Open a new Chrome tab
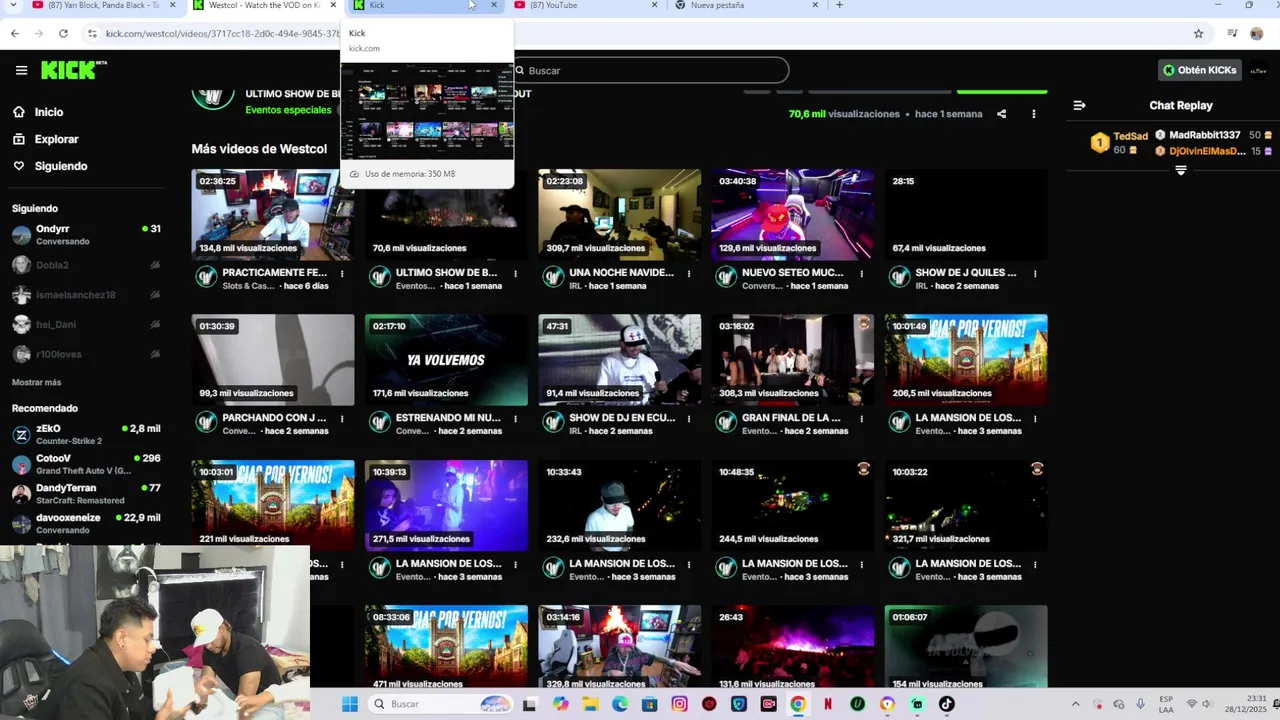This screenshot has width=1280, height=720. click(839, 5)
